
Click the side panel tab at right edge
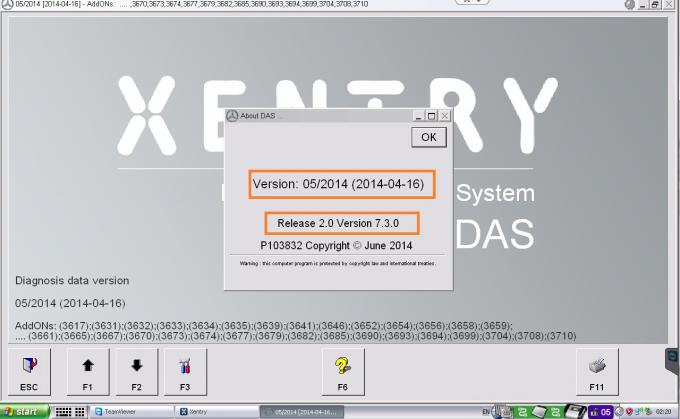(673, 361)
